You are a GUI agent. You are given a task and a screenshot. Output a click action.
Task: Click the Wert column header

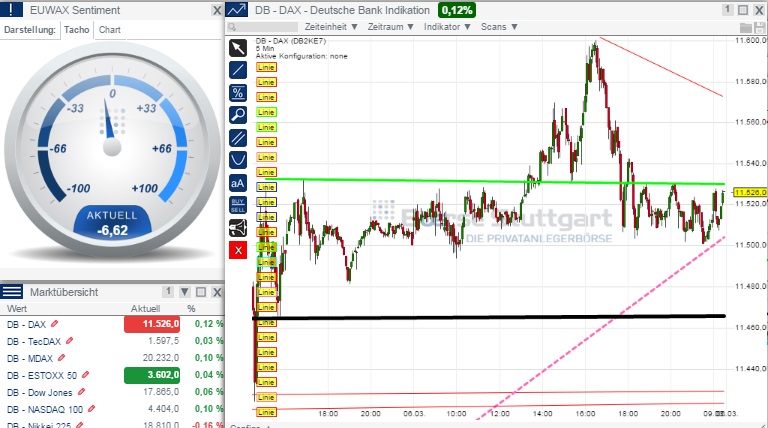pos(17,309)
